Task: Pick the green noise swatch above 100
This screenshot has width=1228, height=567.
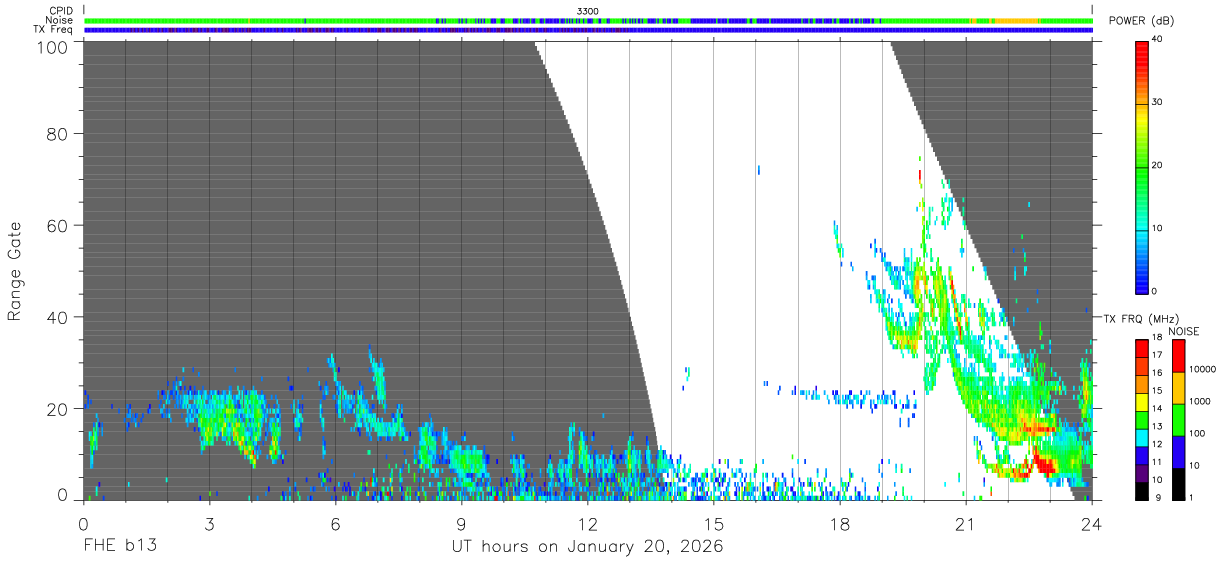Action: coord(1178,419)
